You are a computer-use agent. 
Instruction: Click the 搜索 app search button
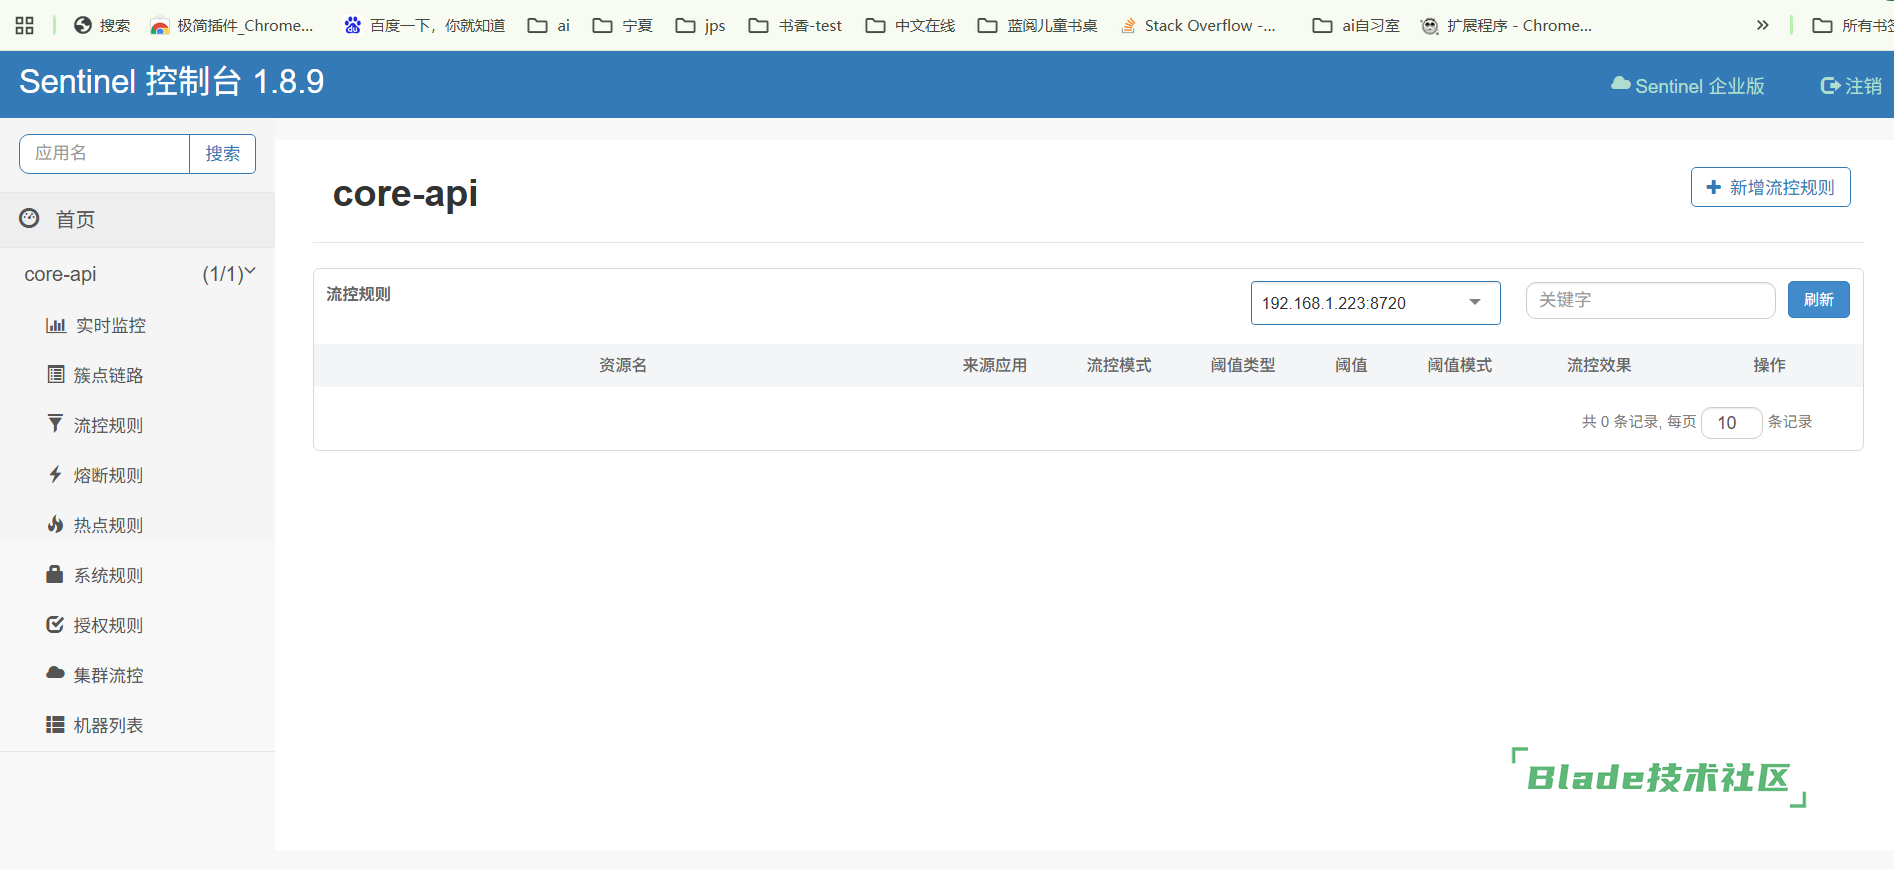click(x=222, y=153)
